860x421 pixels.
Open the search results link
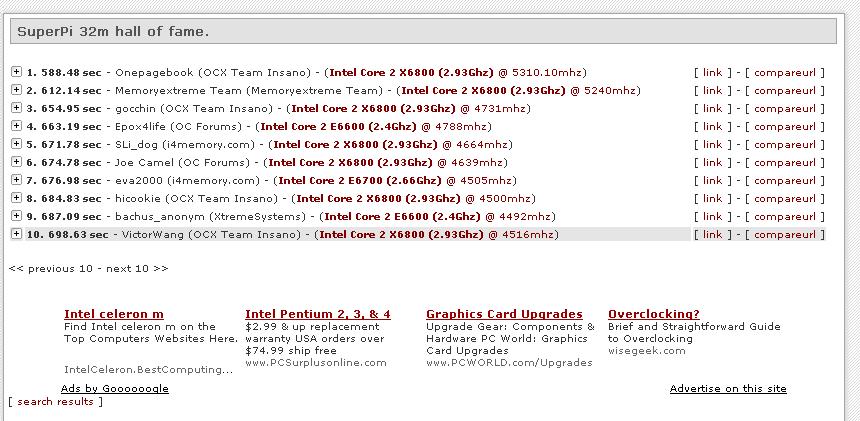click(55, 402)
